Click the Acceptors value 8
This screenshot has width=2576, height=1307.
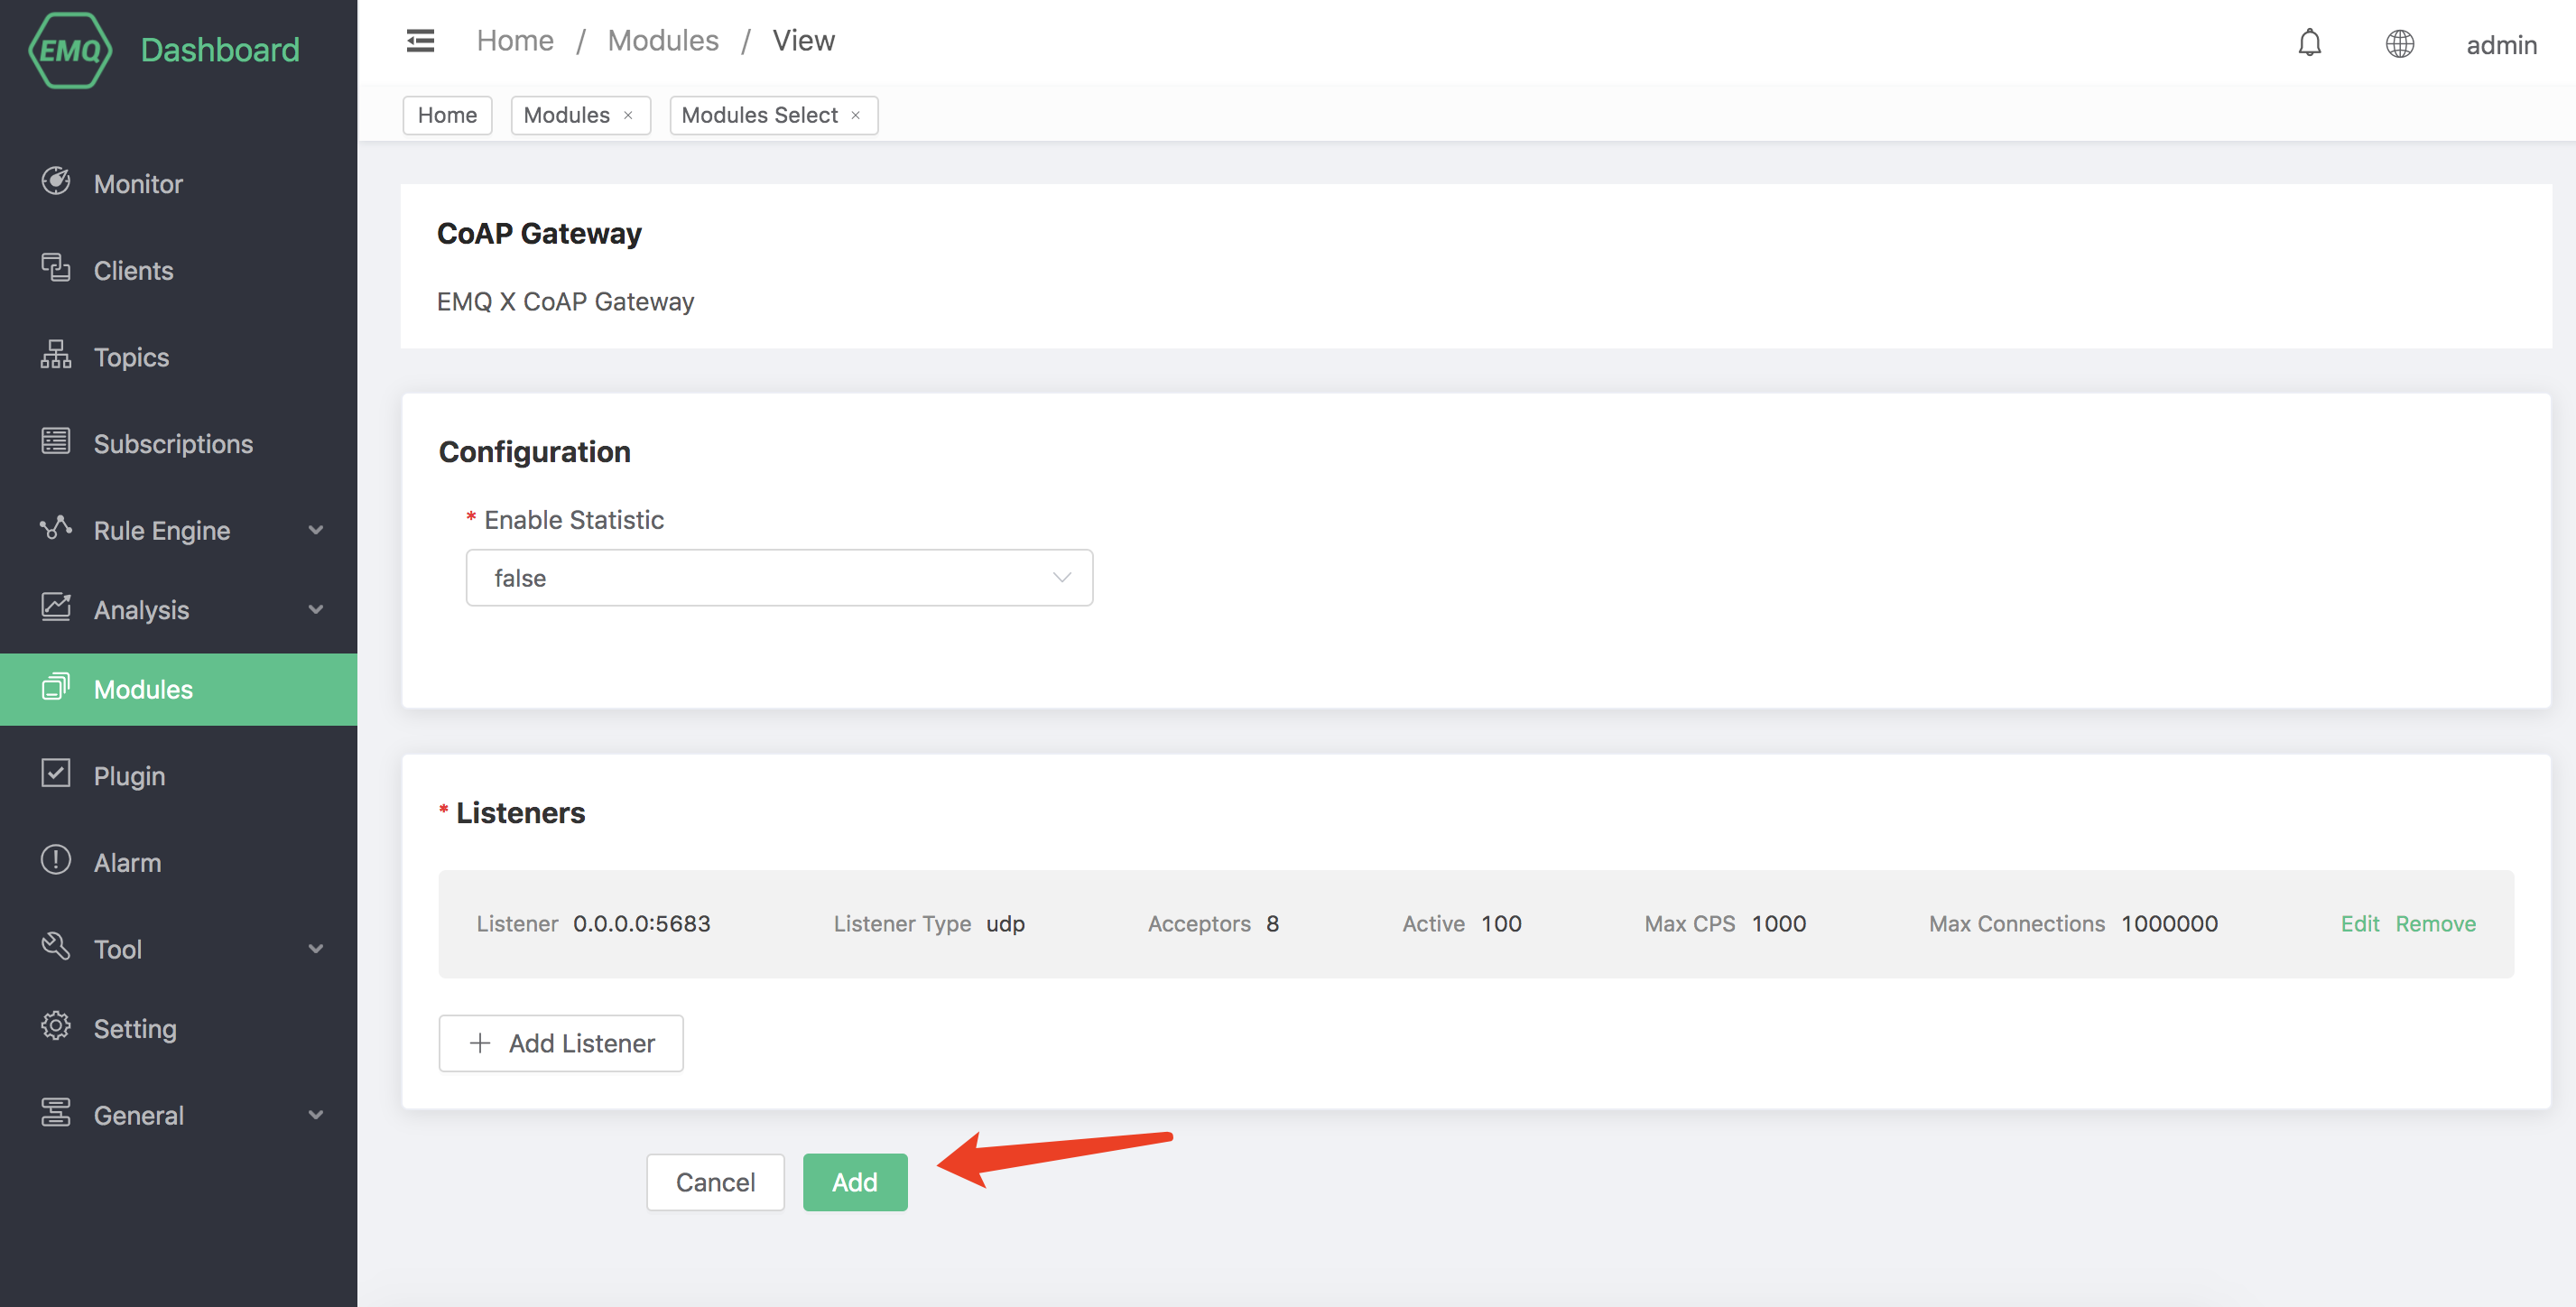pos(1273,924)
